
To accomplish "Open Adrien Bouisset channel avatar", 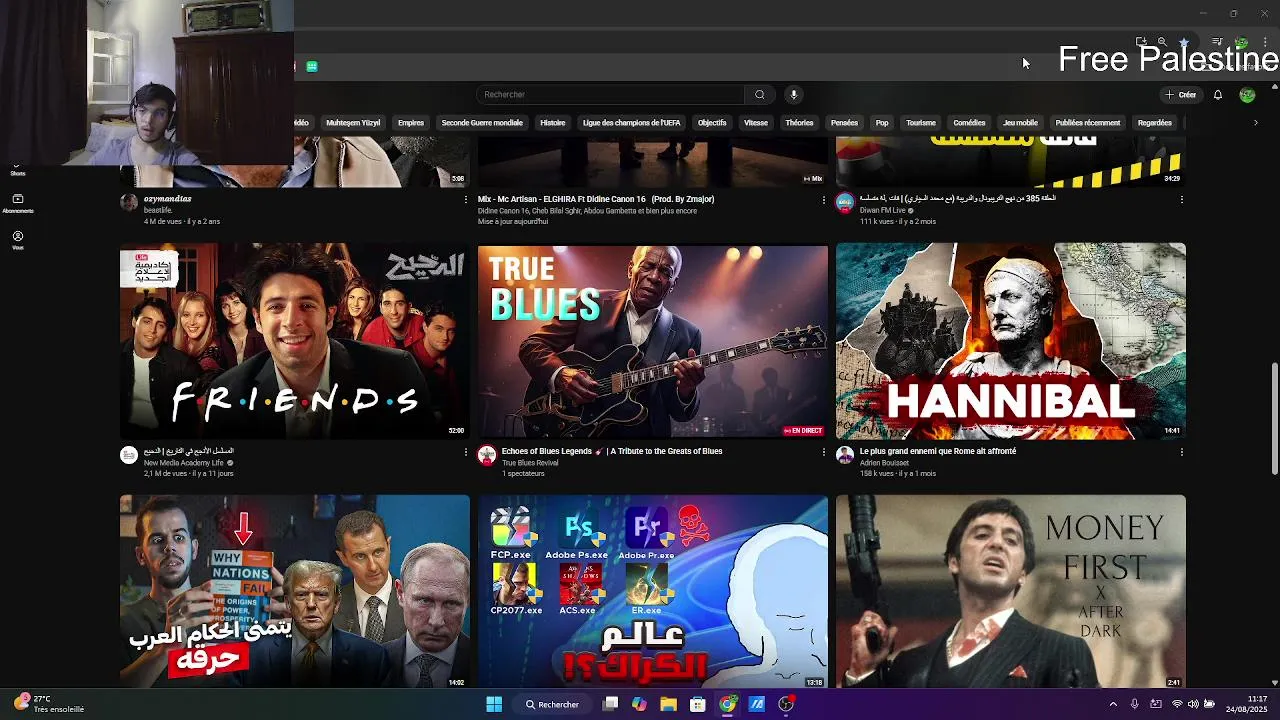I will (x=845, y=455).
